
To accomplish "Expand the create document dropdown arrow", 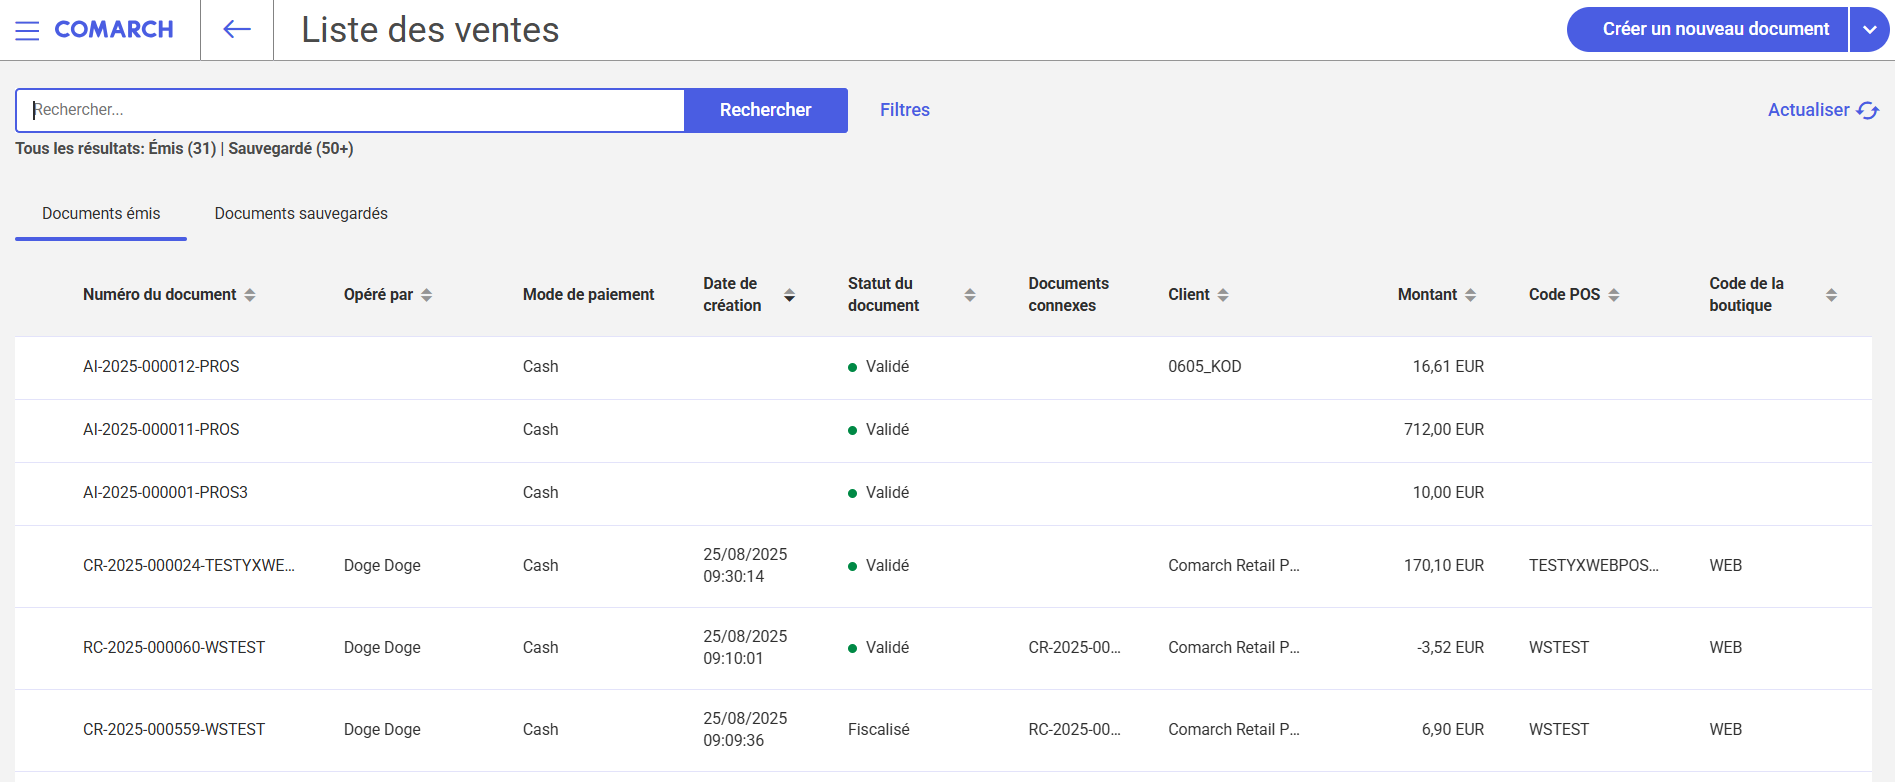I will pyautogui.click(x=1869, y=30).
